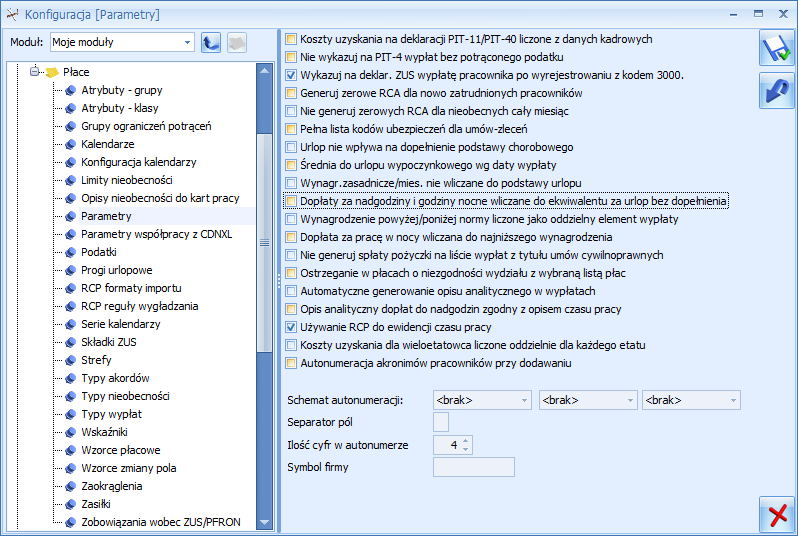Viewport: 798px width, 536px height.
Task: Click the icon beside Kalendarze
Action: (x=71, y=145)
